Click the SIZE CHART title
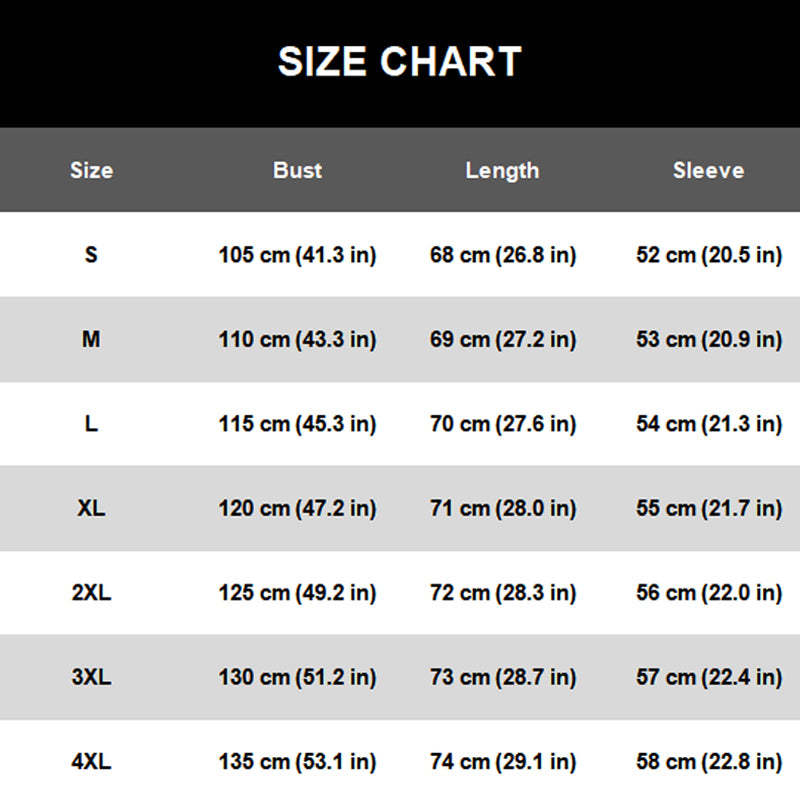The width and height of the screenshot is (800, 800). point(399,62)
